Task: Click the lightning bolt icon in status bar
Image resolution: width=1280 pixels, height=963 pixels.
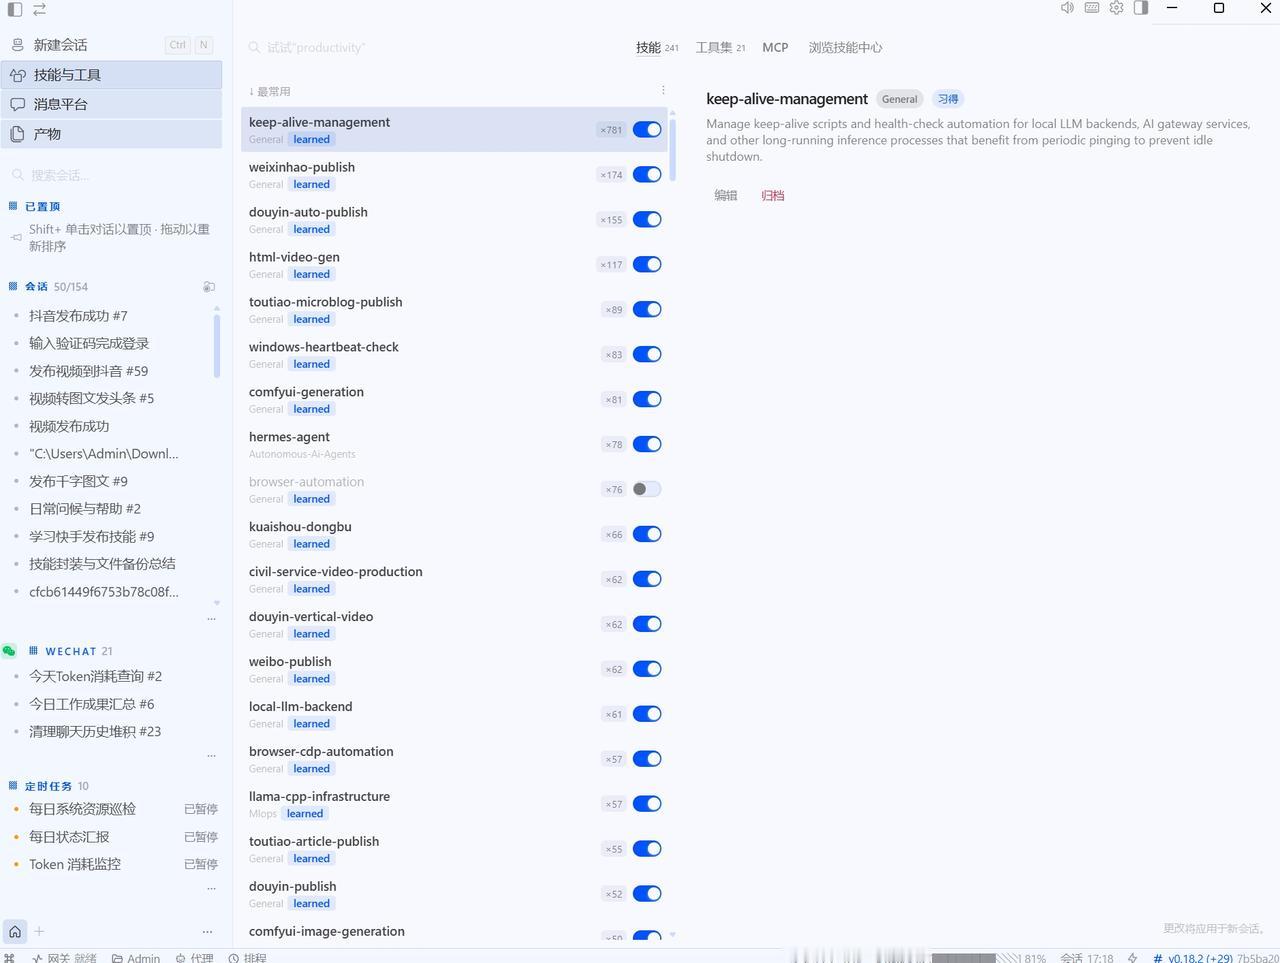Action: pos(1132,958)
